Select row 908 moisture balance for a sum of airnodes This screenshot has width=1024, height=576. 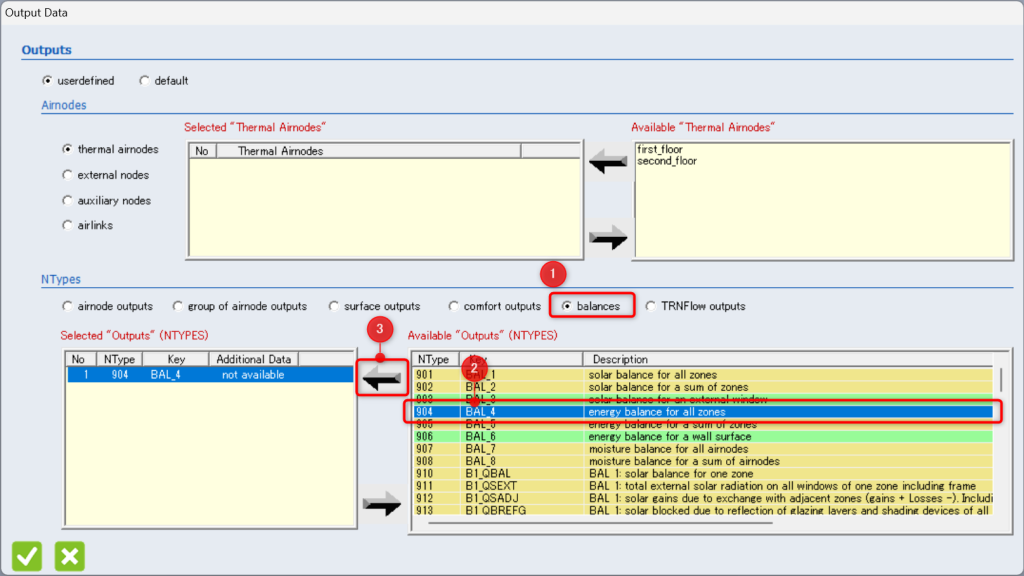703,461
